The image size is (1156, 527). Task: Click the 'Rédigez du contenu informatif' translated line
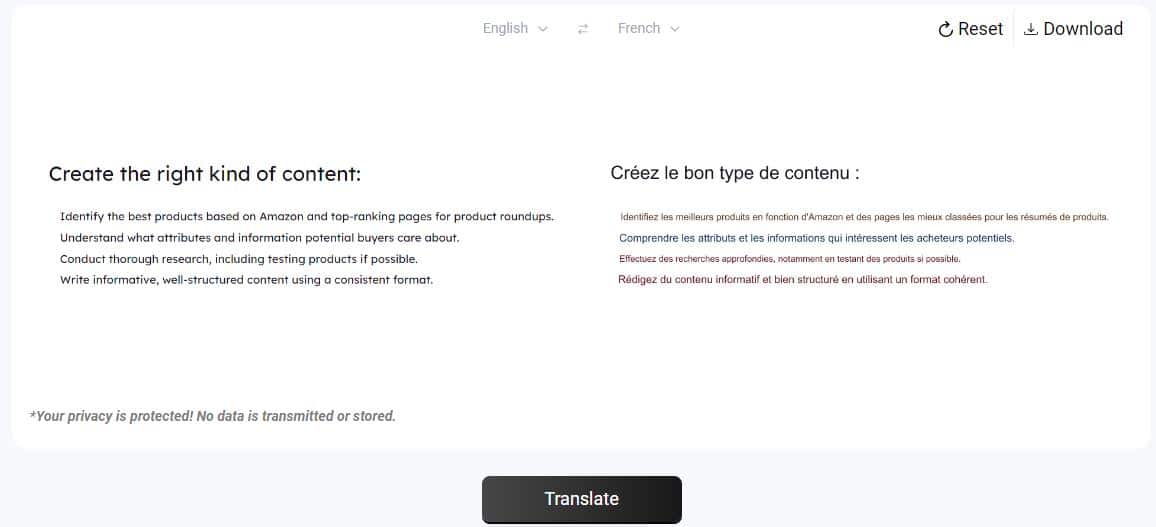point(803,280)
